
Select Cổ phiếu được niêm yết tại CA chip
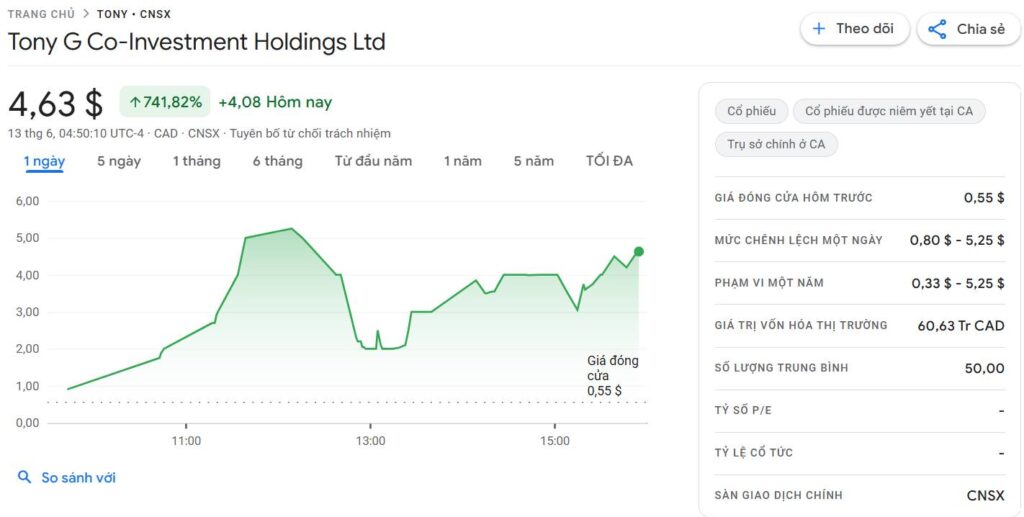[889, 111]
